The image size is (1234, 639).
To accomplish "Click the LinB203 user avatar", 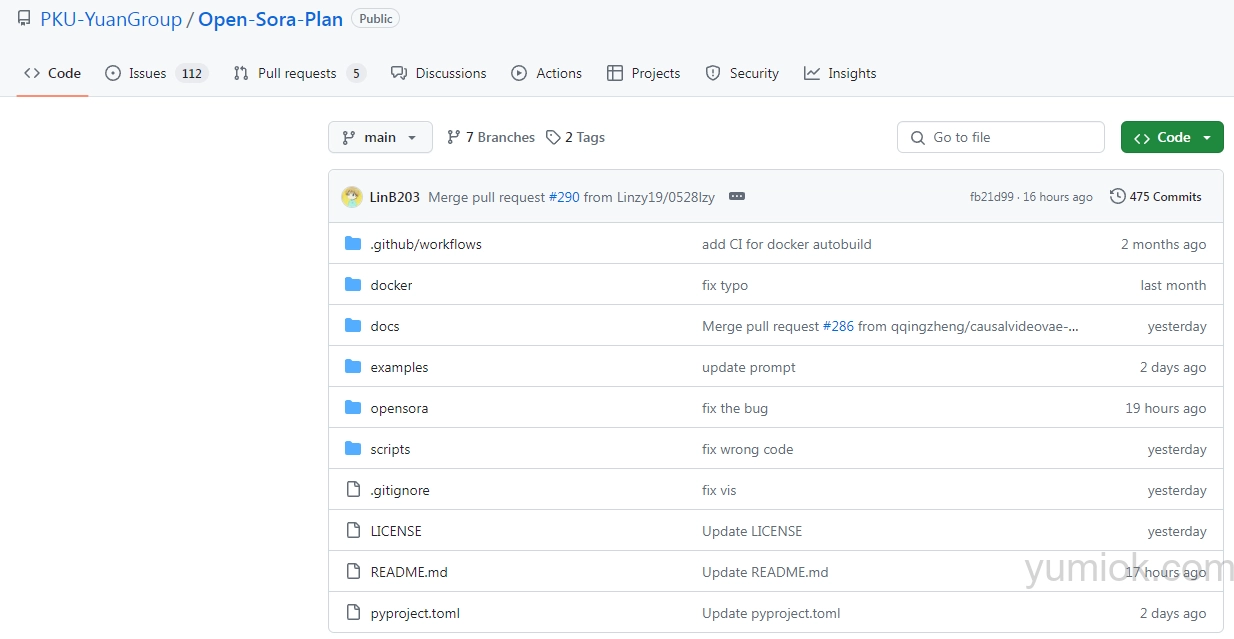I will pyautogui.click(x=352, y=197).
